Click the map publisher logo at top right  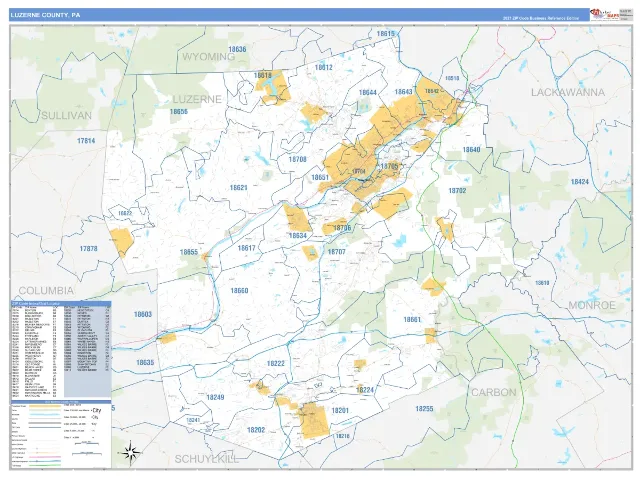pyautogui.click(x=603, y=15)
